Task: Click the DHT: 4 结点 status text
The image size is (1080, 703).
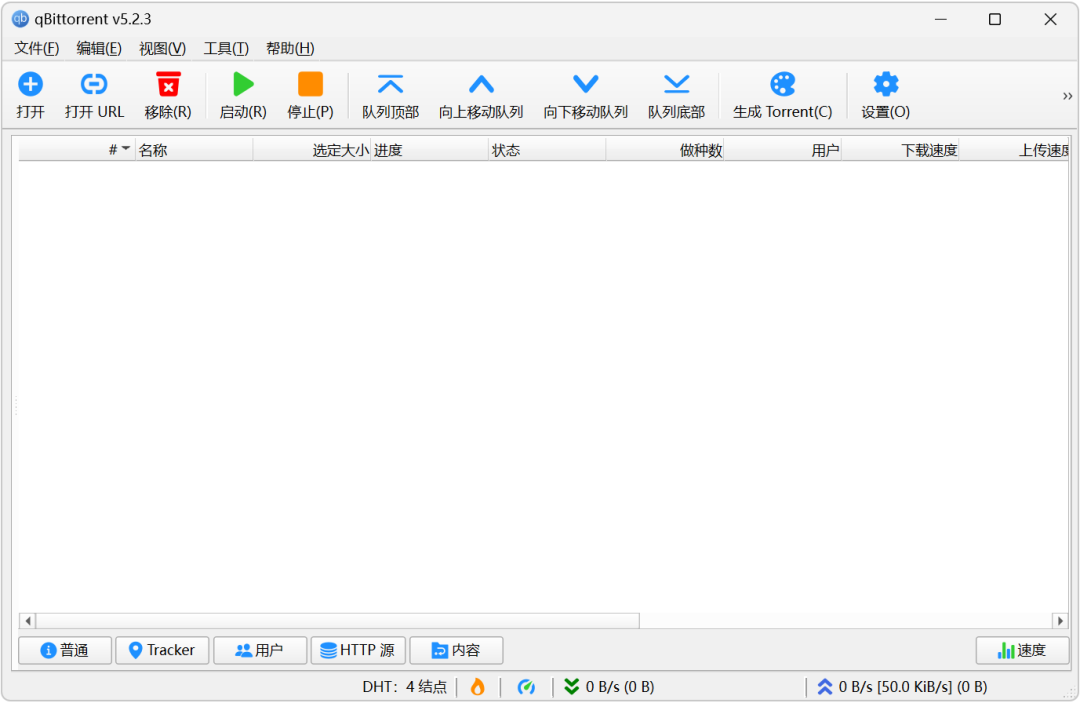Action: [x=404, y=686]
